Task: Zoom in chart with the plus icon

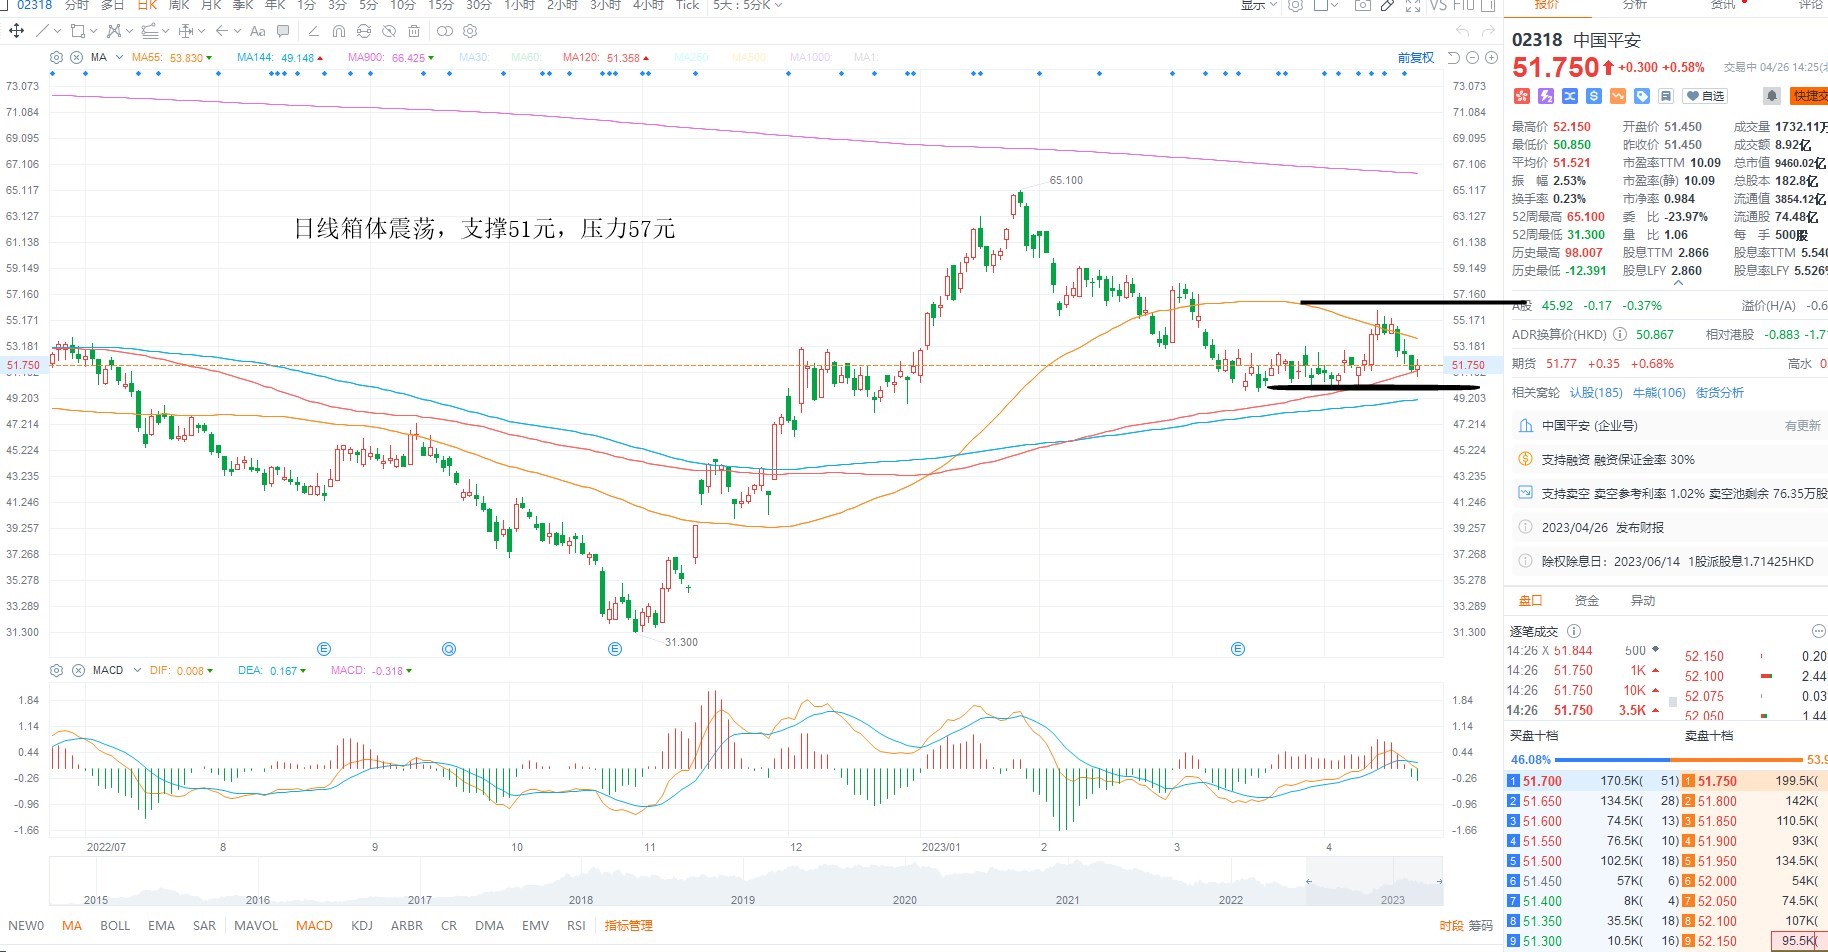Action: click(x=1491, y=57)
